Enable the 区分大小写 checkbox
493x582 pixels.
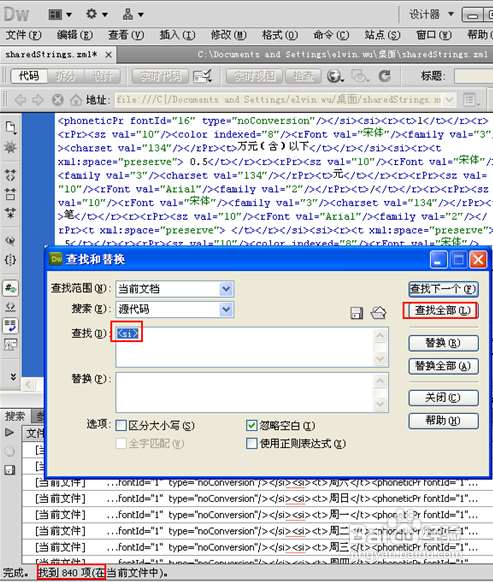[x=121, y=425]
